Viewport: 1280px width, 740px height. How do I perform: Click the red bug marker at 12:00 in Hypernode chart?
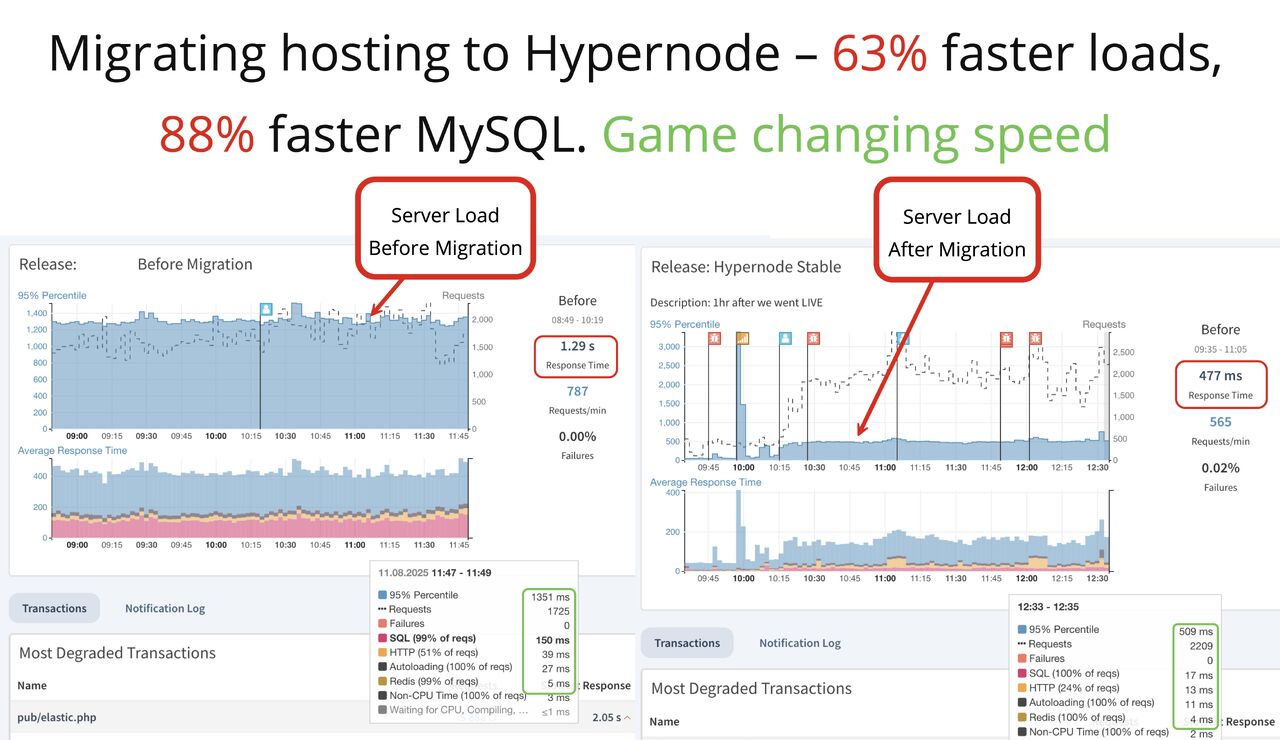(x=1035, y=339)
